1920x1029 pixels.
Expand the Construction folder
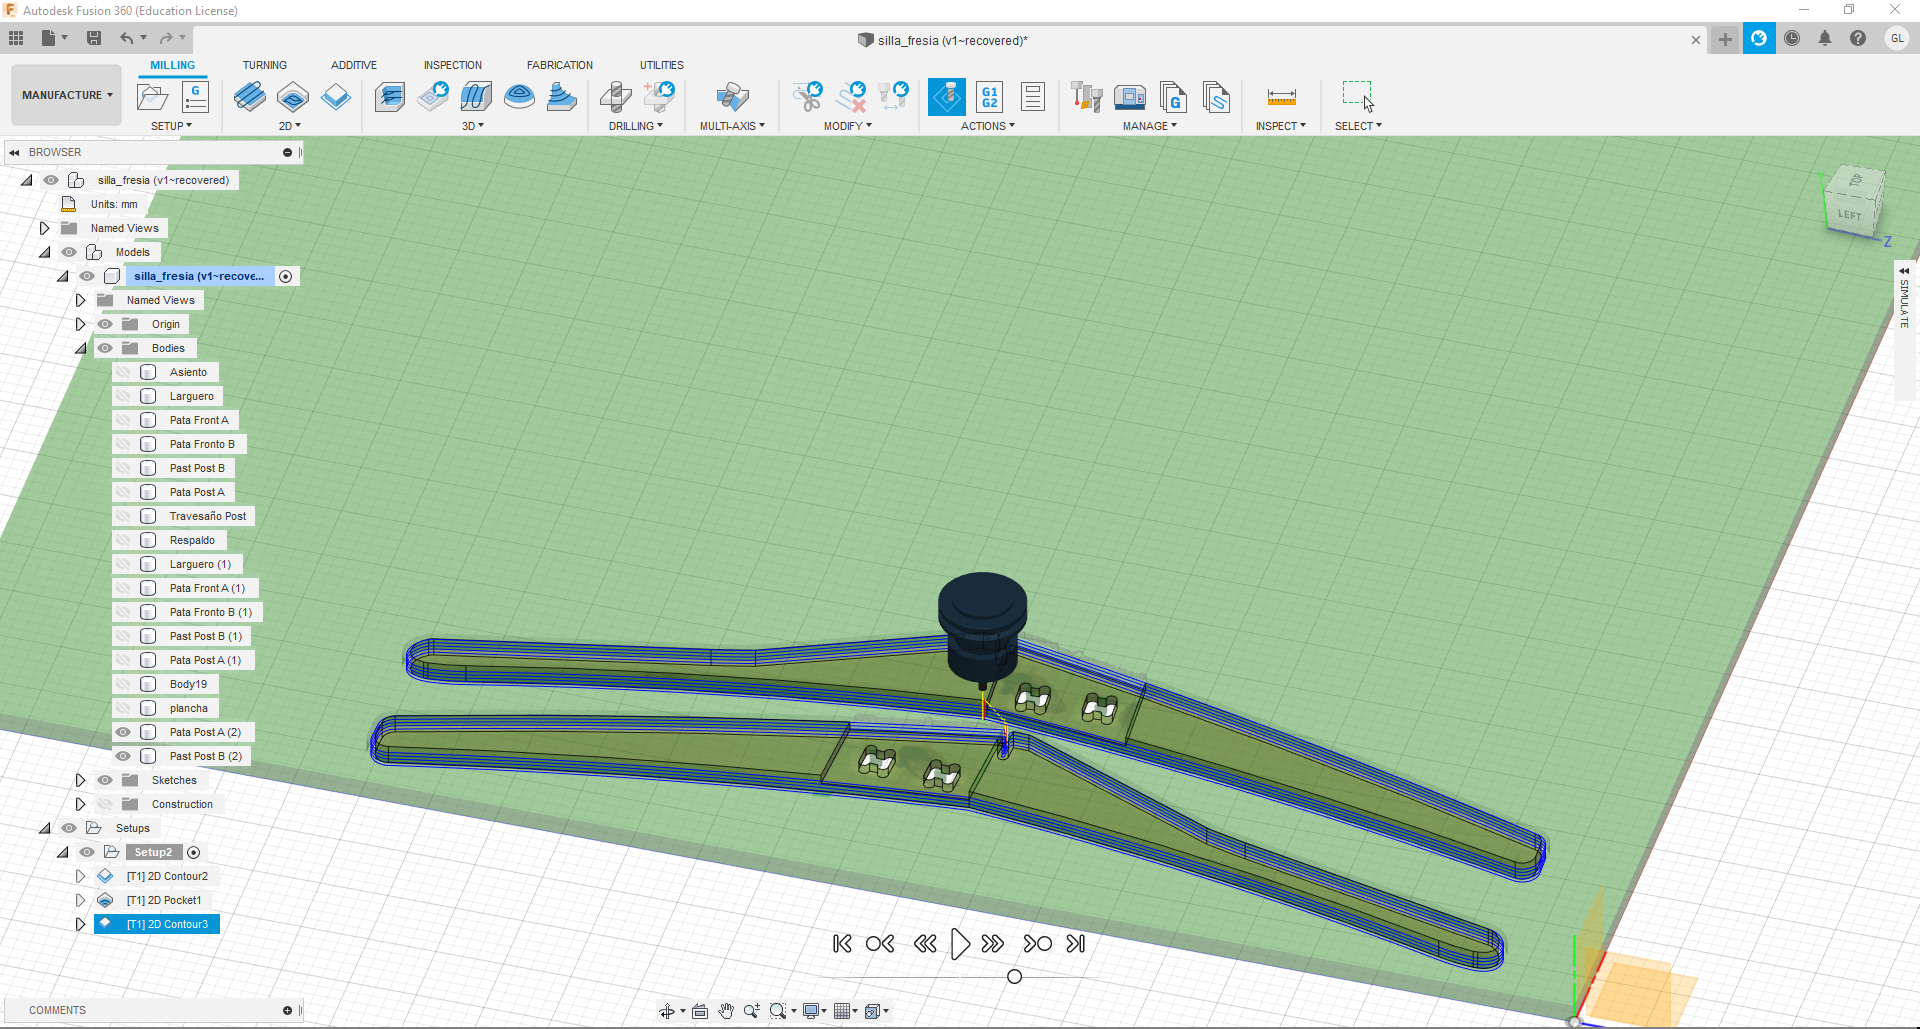[81, 804]
